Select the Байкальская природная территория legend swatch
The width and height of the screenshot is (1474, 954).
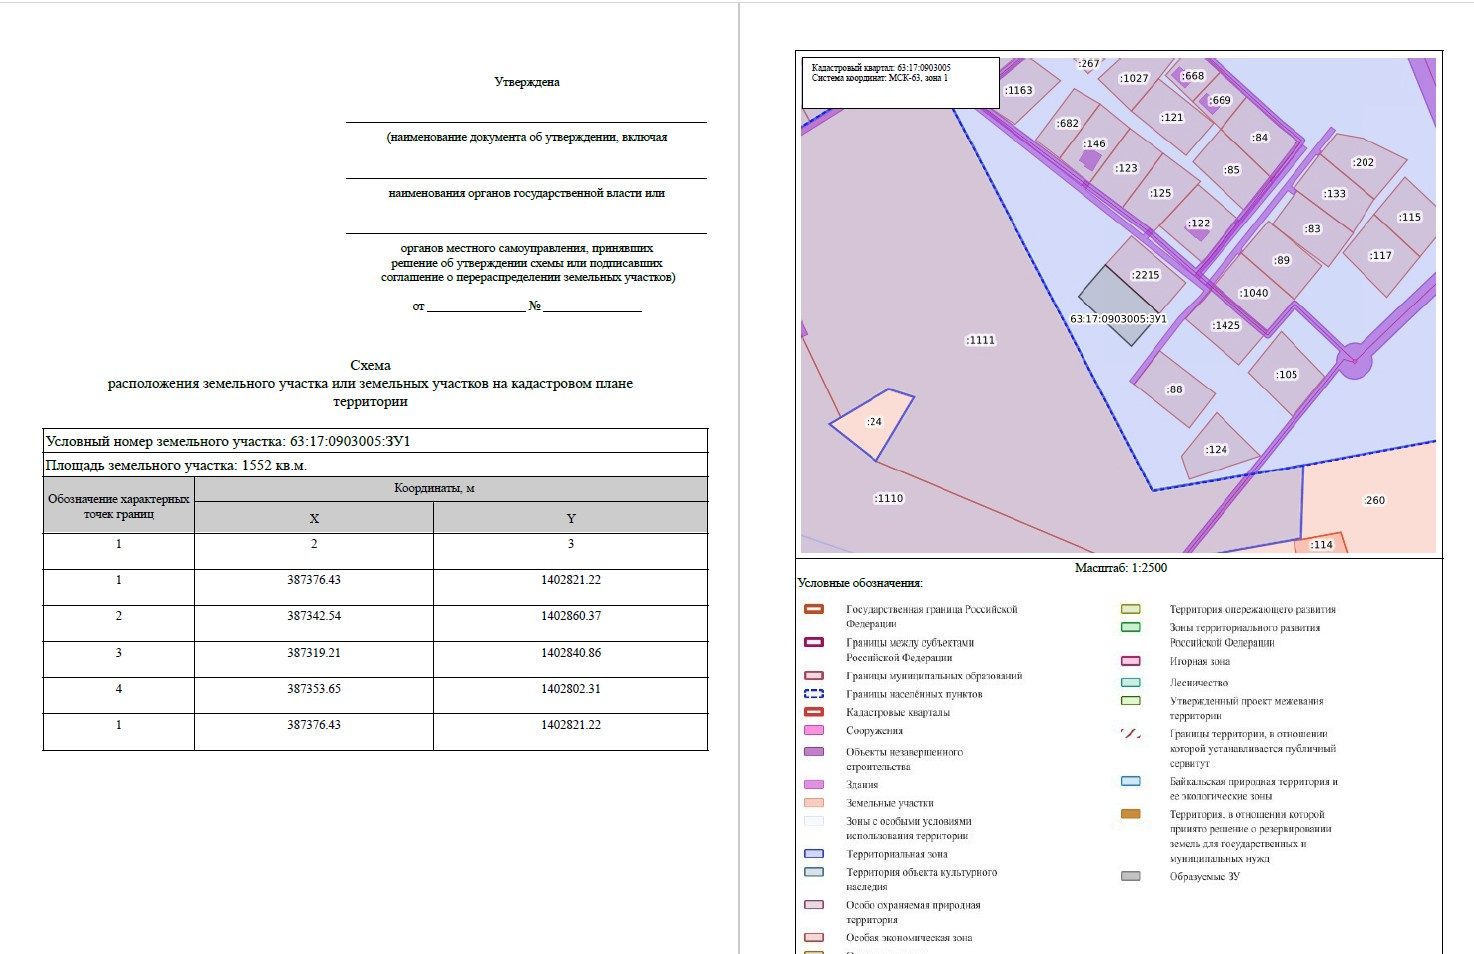(1130, 782)
